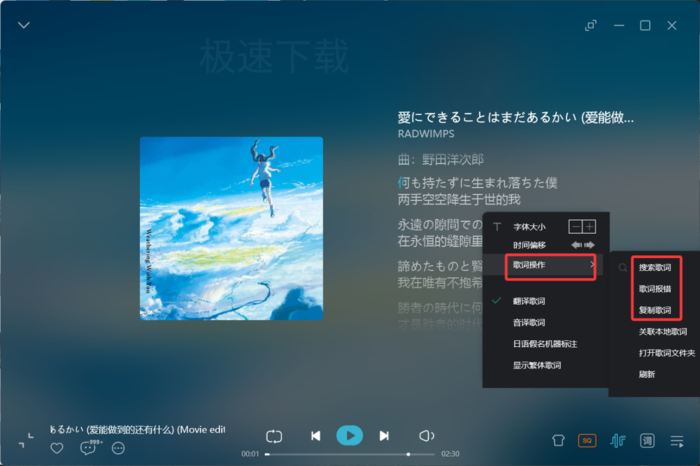The height and width of the screenshot is (466, 700).
Task: Toggle fullscreen corners icon at bottom left
Action: tap(26, 441)
